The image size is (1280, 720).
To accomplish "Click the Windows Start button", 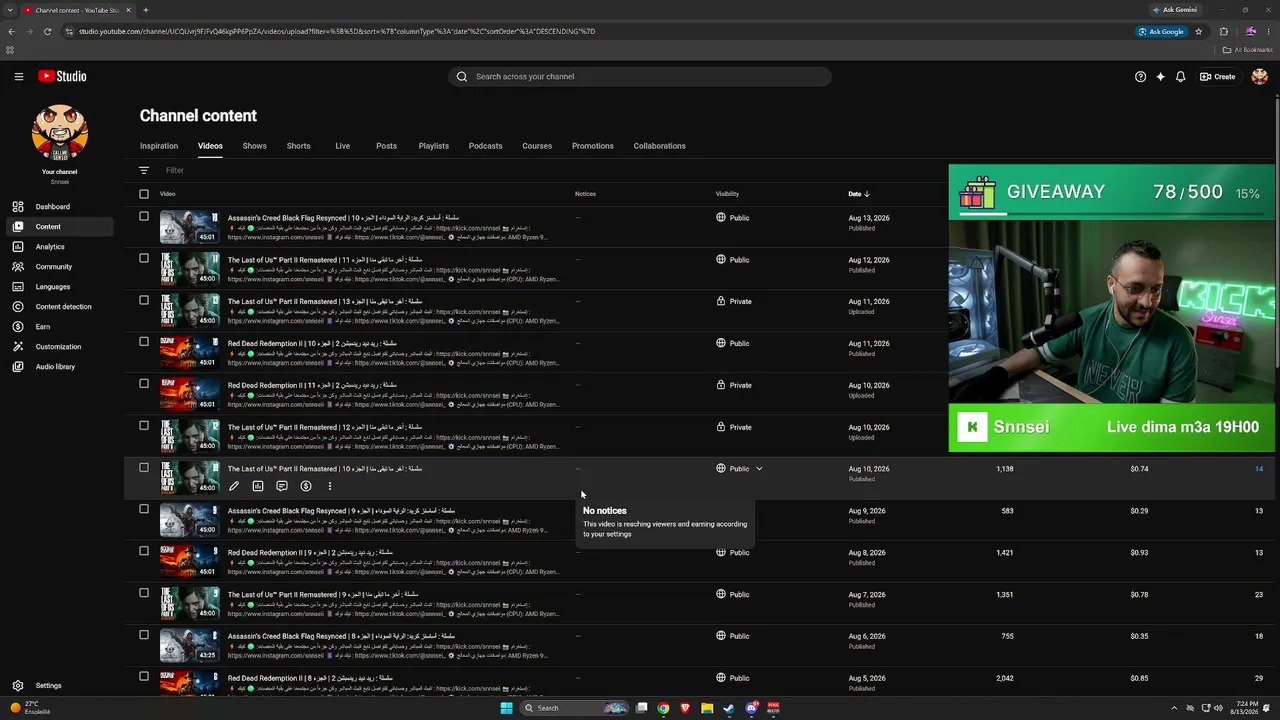I will 507,708.
